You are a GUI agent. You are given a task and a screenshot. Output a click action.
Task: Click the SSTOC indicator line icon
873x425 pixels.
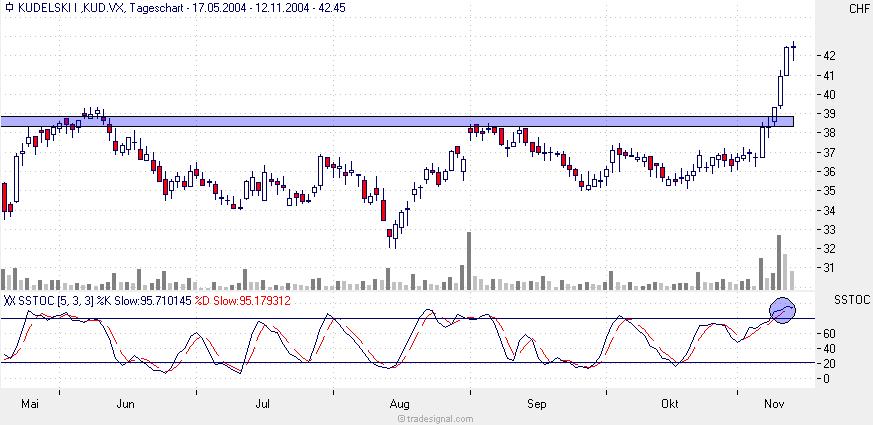click(9, 300)
